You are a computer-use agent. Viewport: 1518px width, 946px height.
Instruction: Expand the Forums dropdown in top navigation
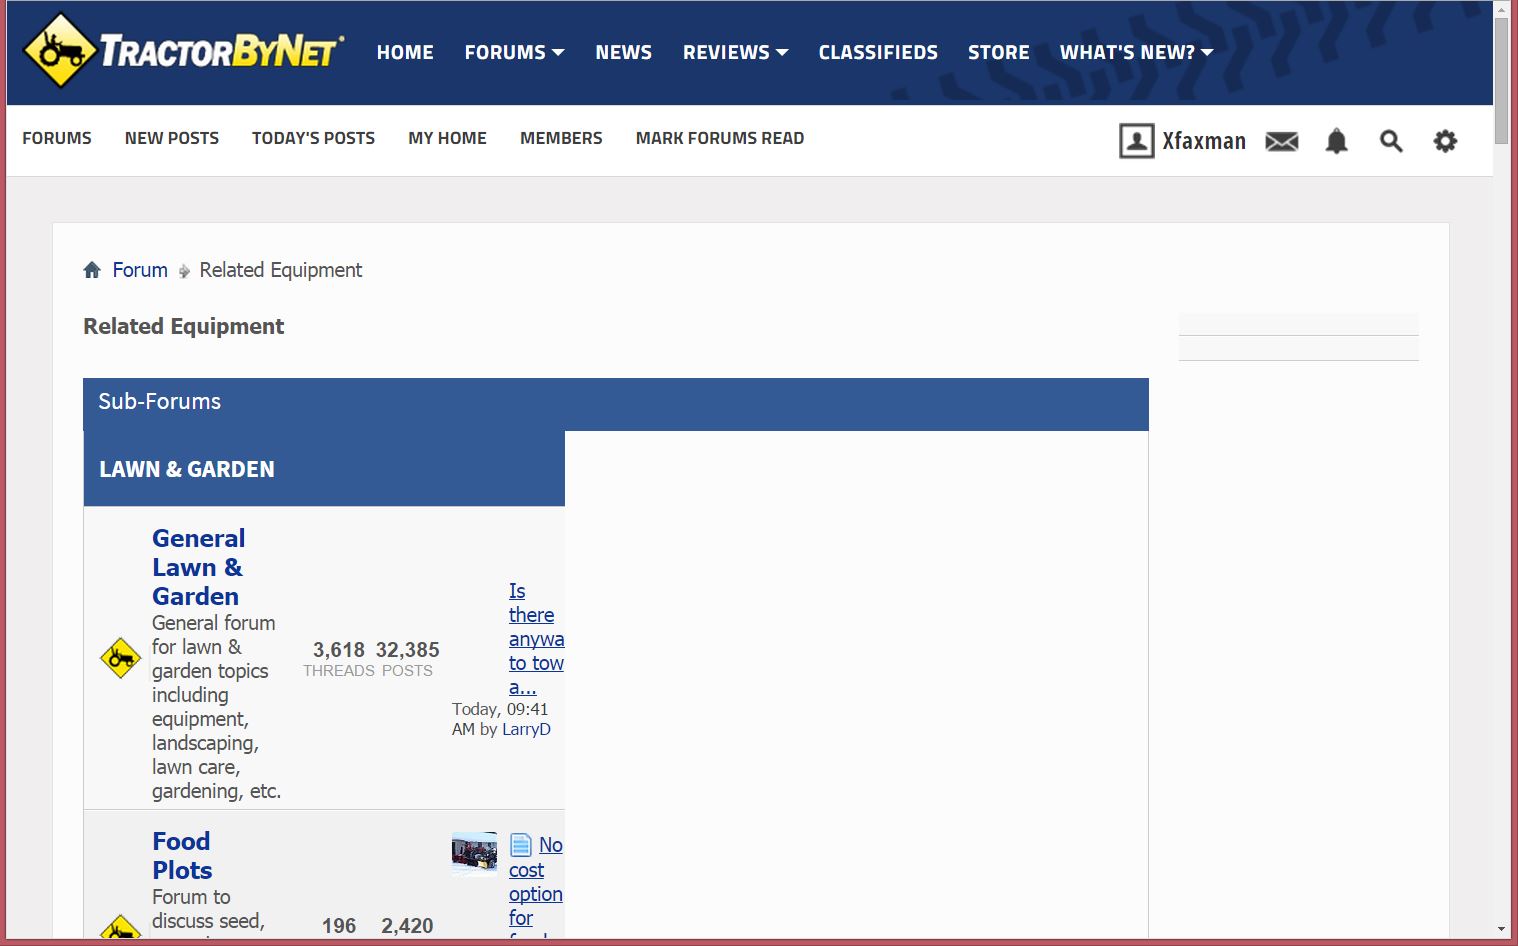click(x=514, y=52)
